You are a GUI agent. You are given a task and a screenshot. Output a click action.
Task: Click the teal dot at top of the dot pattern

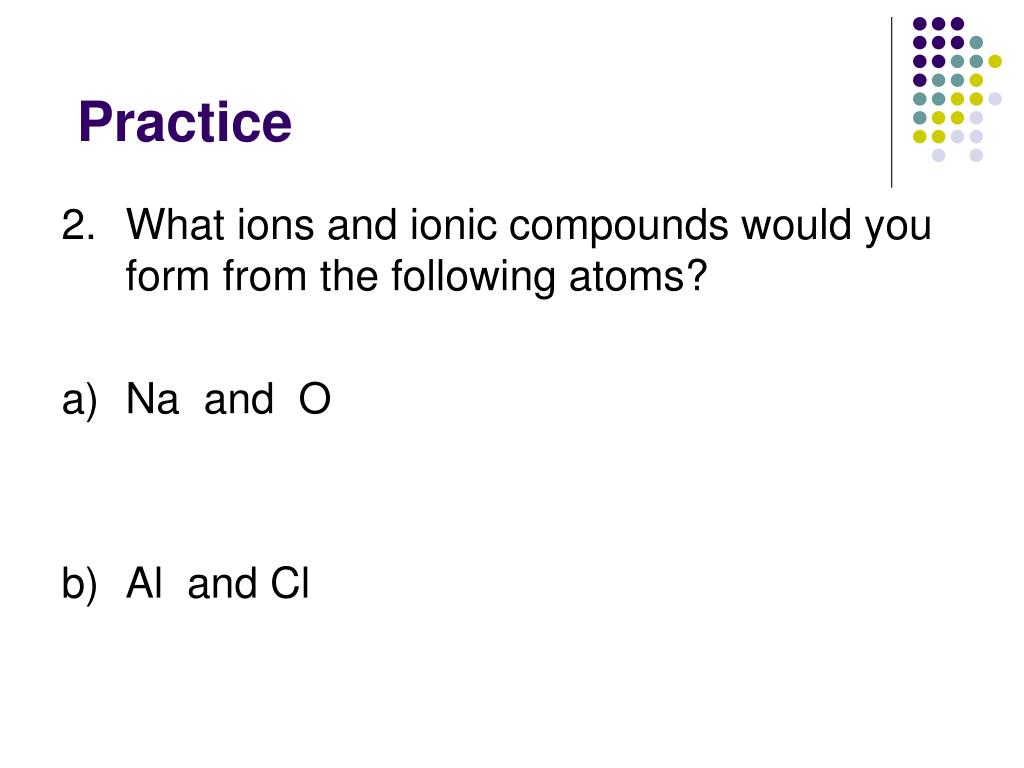(976, 42)
